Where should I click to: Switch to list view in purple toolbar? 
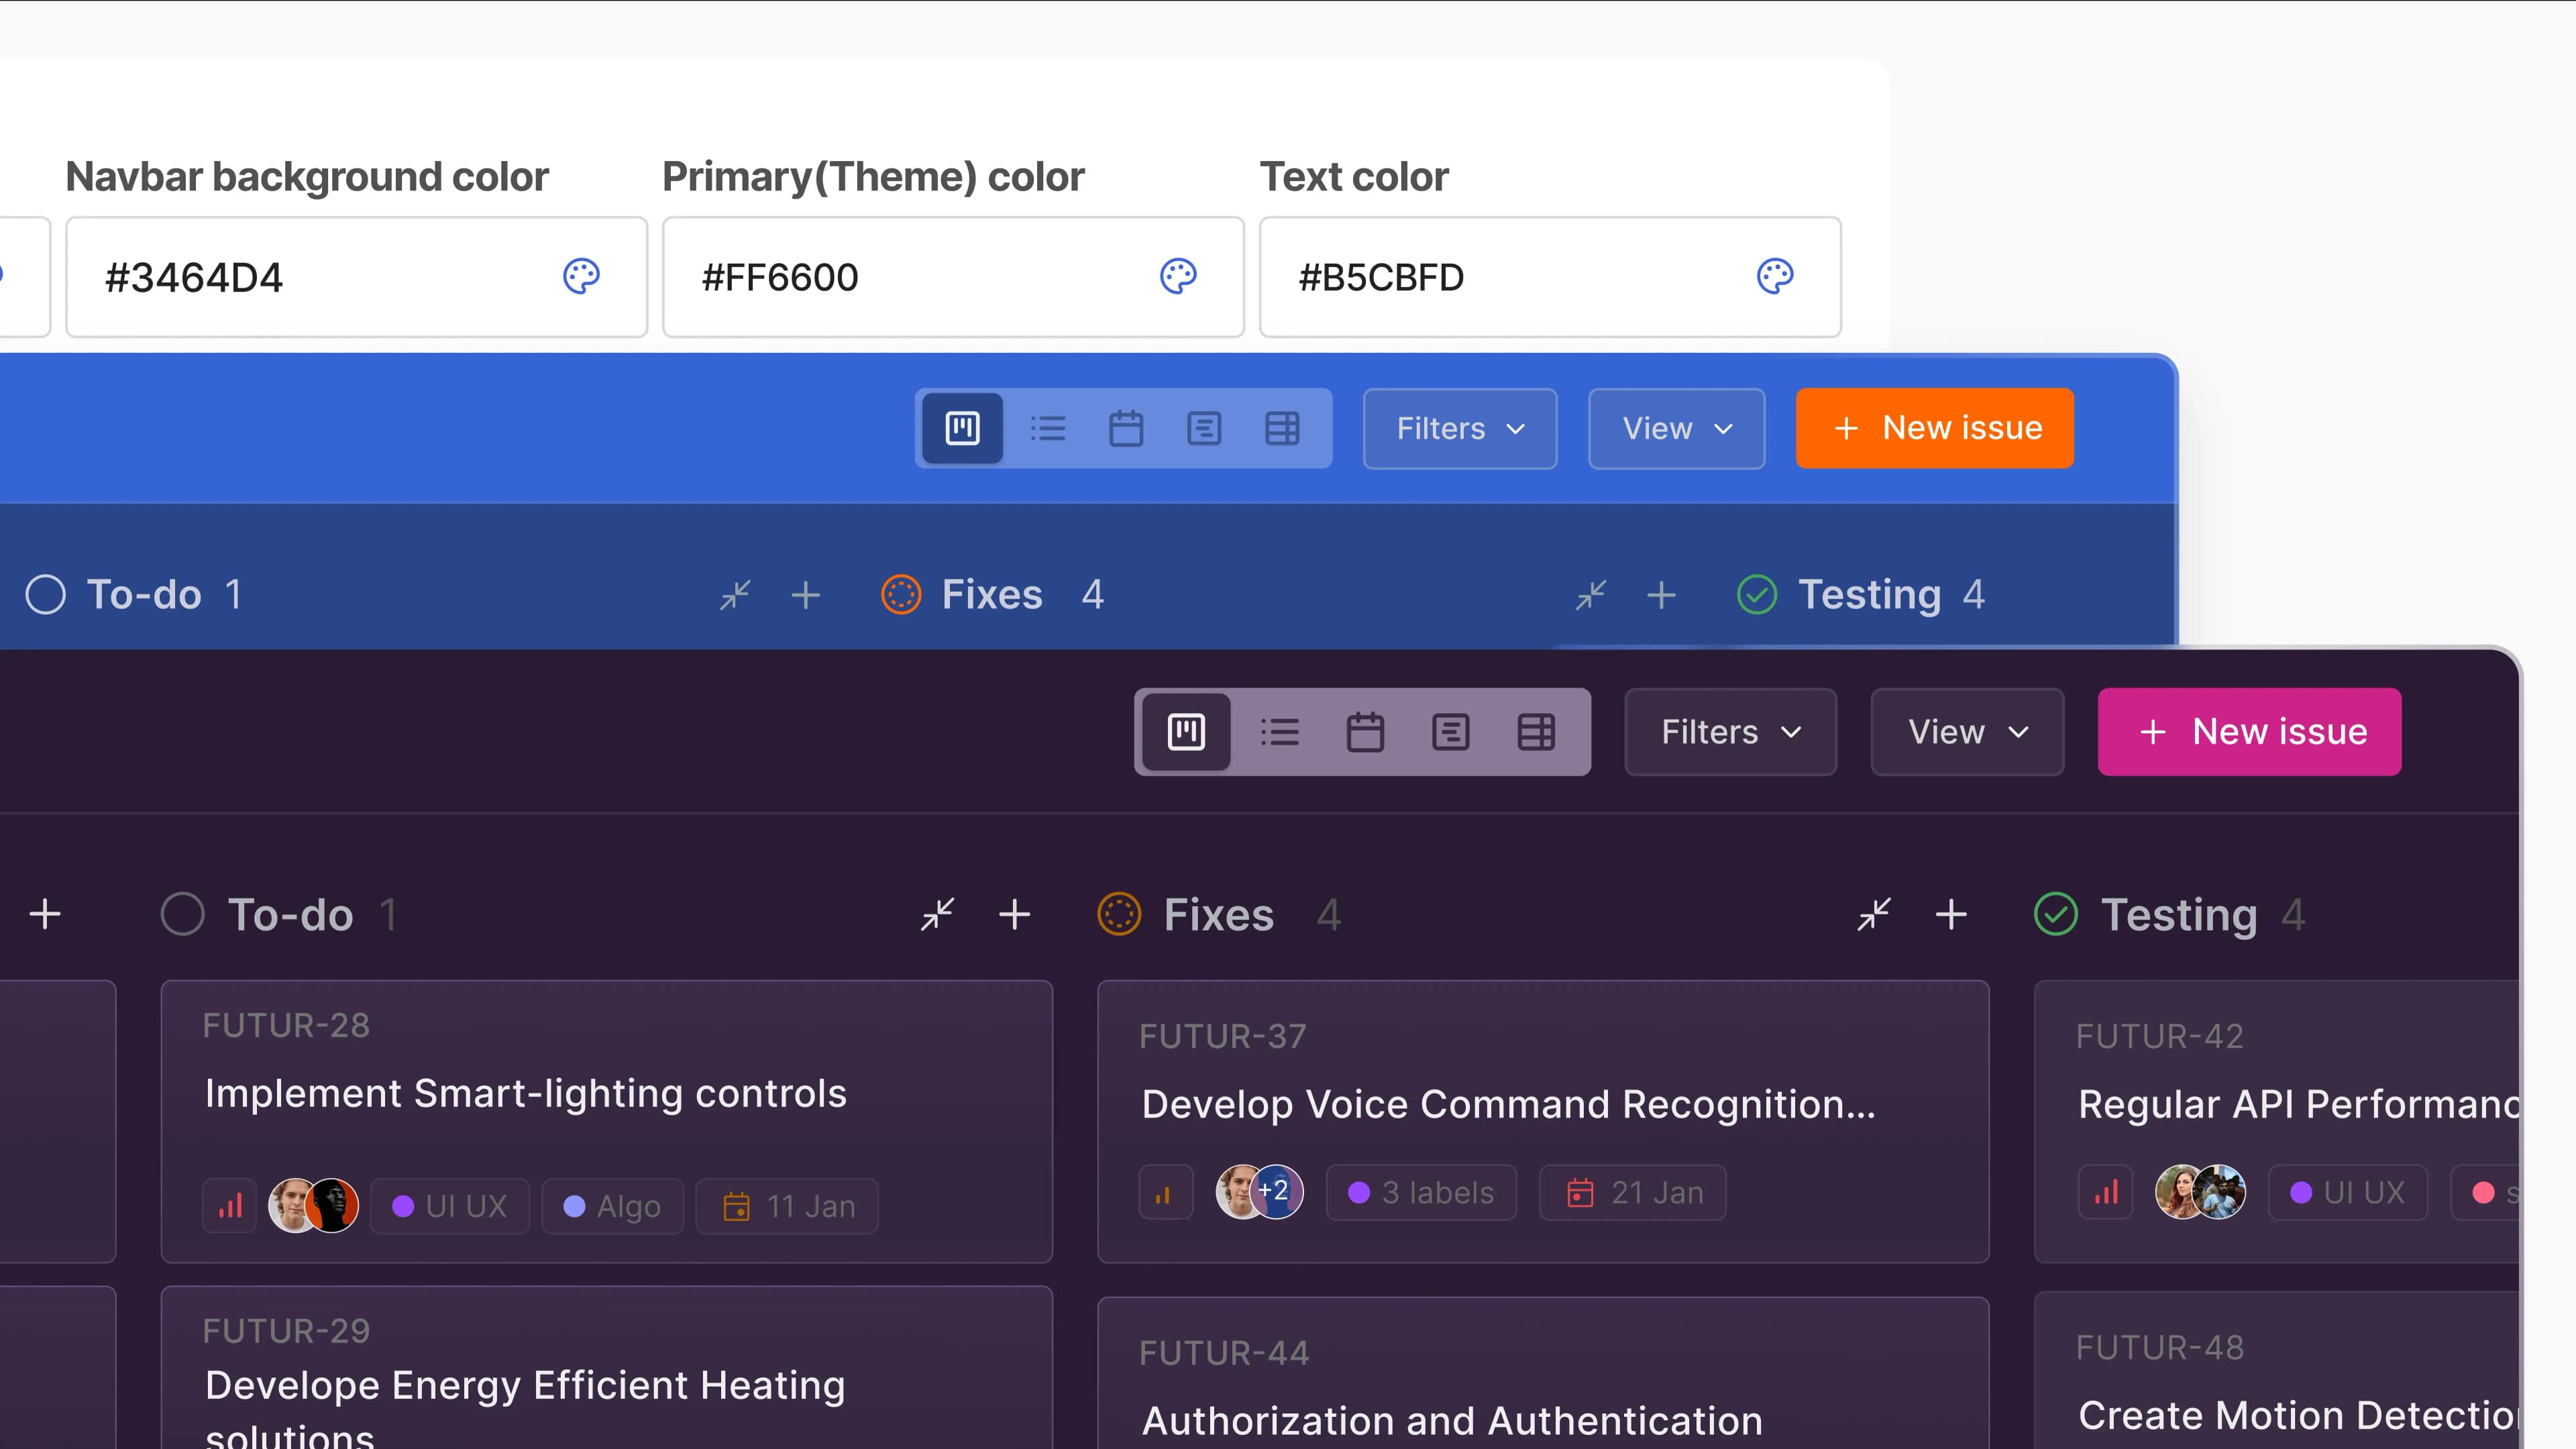click(x=1279, y=732)
